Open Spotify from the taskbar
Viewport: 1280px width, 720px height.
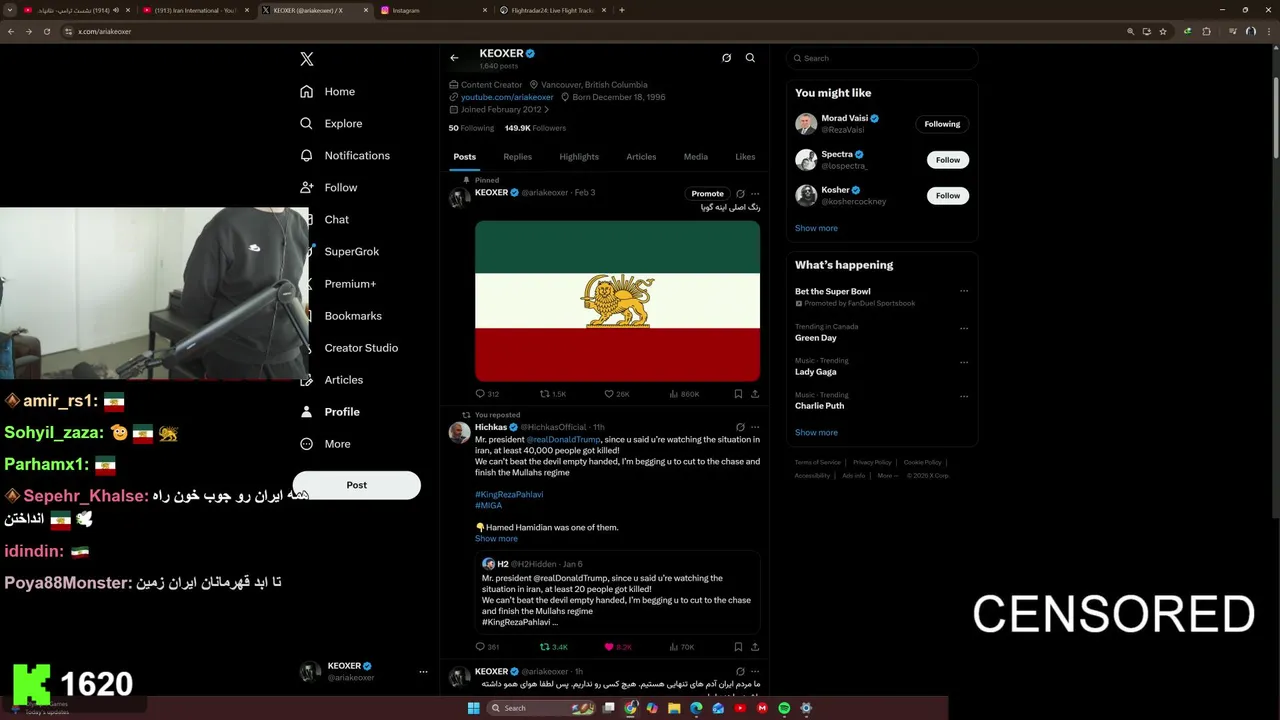point(784,708)
